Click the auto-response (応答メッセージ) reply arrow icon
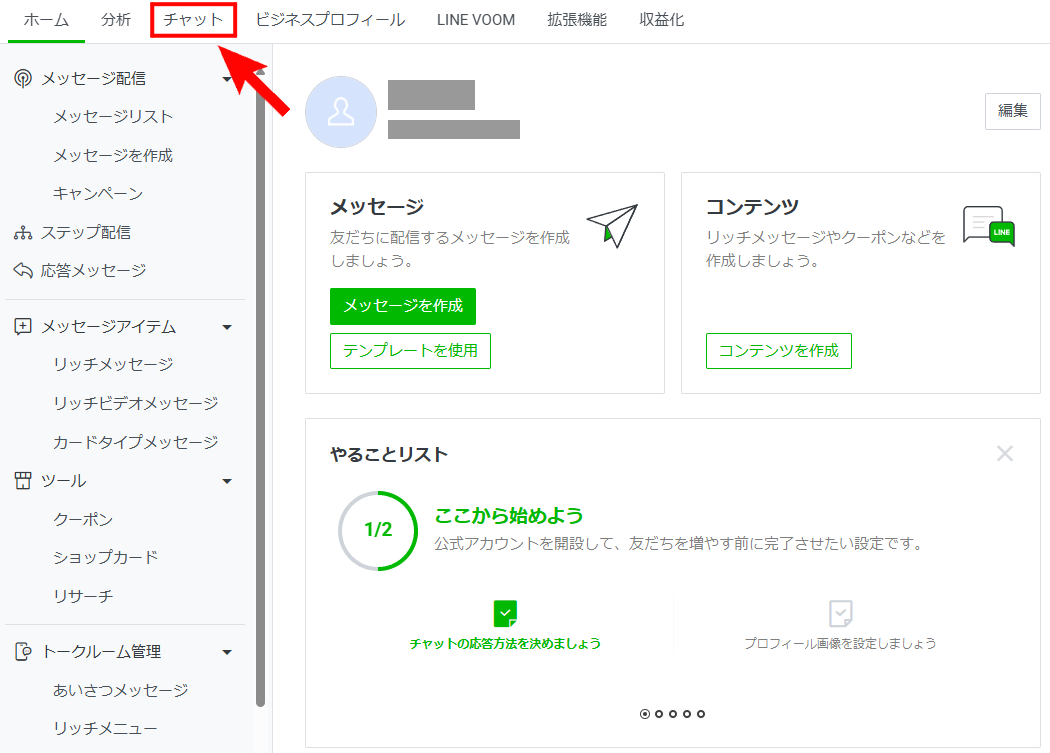This screenshot has height=753, width=1050. coord(23,271)
